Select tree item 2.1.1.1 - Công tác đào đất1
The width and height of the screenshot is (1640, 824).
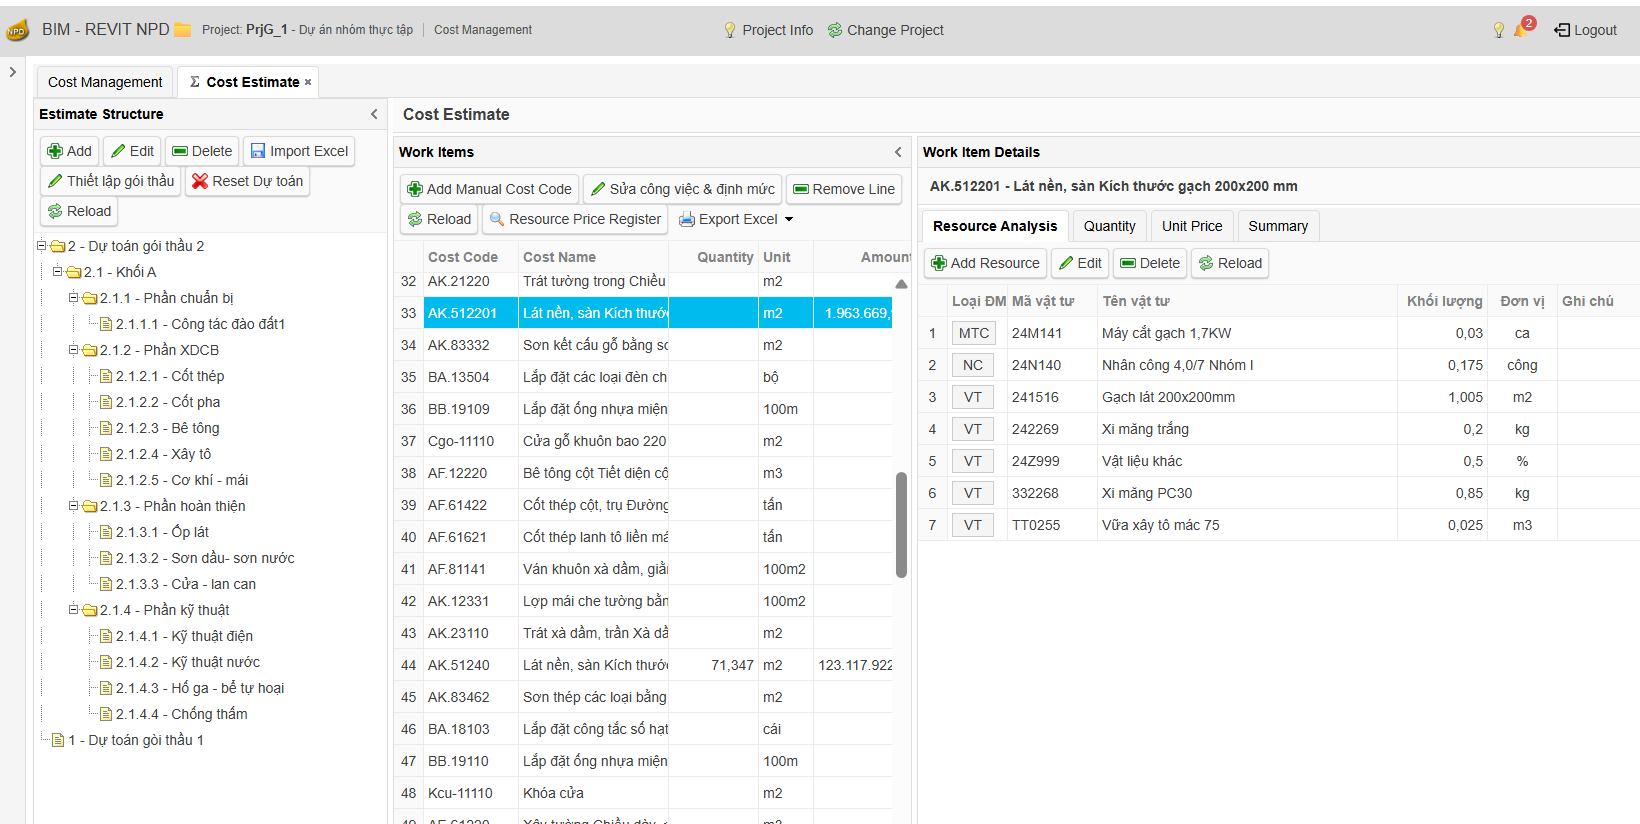200,324
